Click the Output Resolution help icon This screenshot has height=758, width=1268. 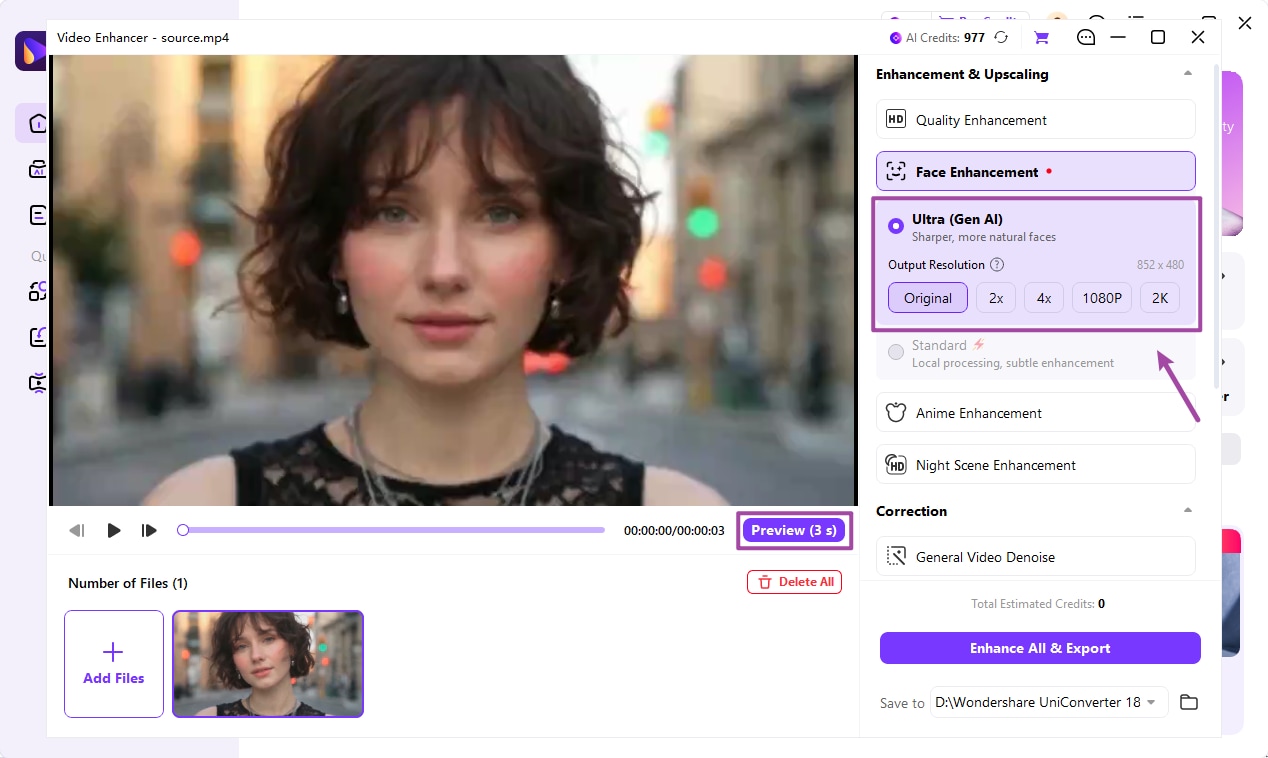coord(996,265)
